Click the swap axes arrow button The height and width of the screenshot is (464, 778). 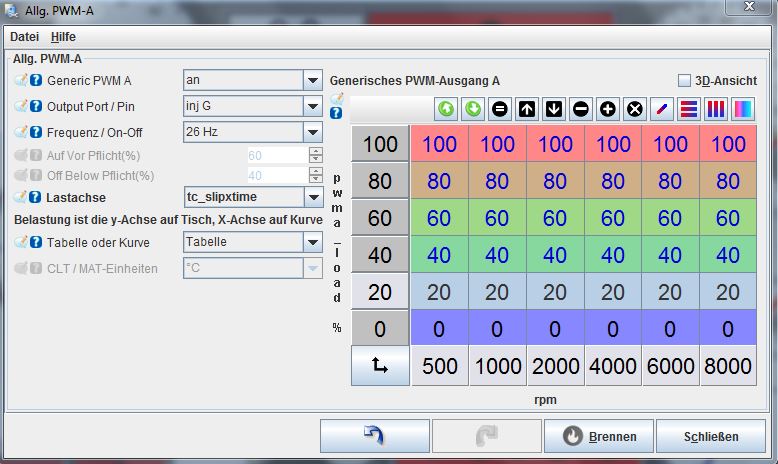coord(380,366)
